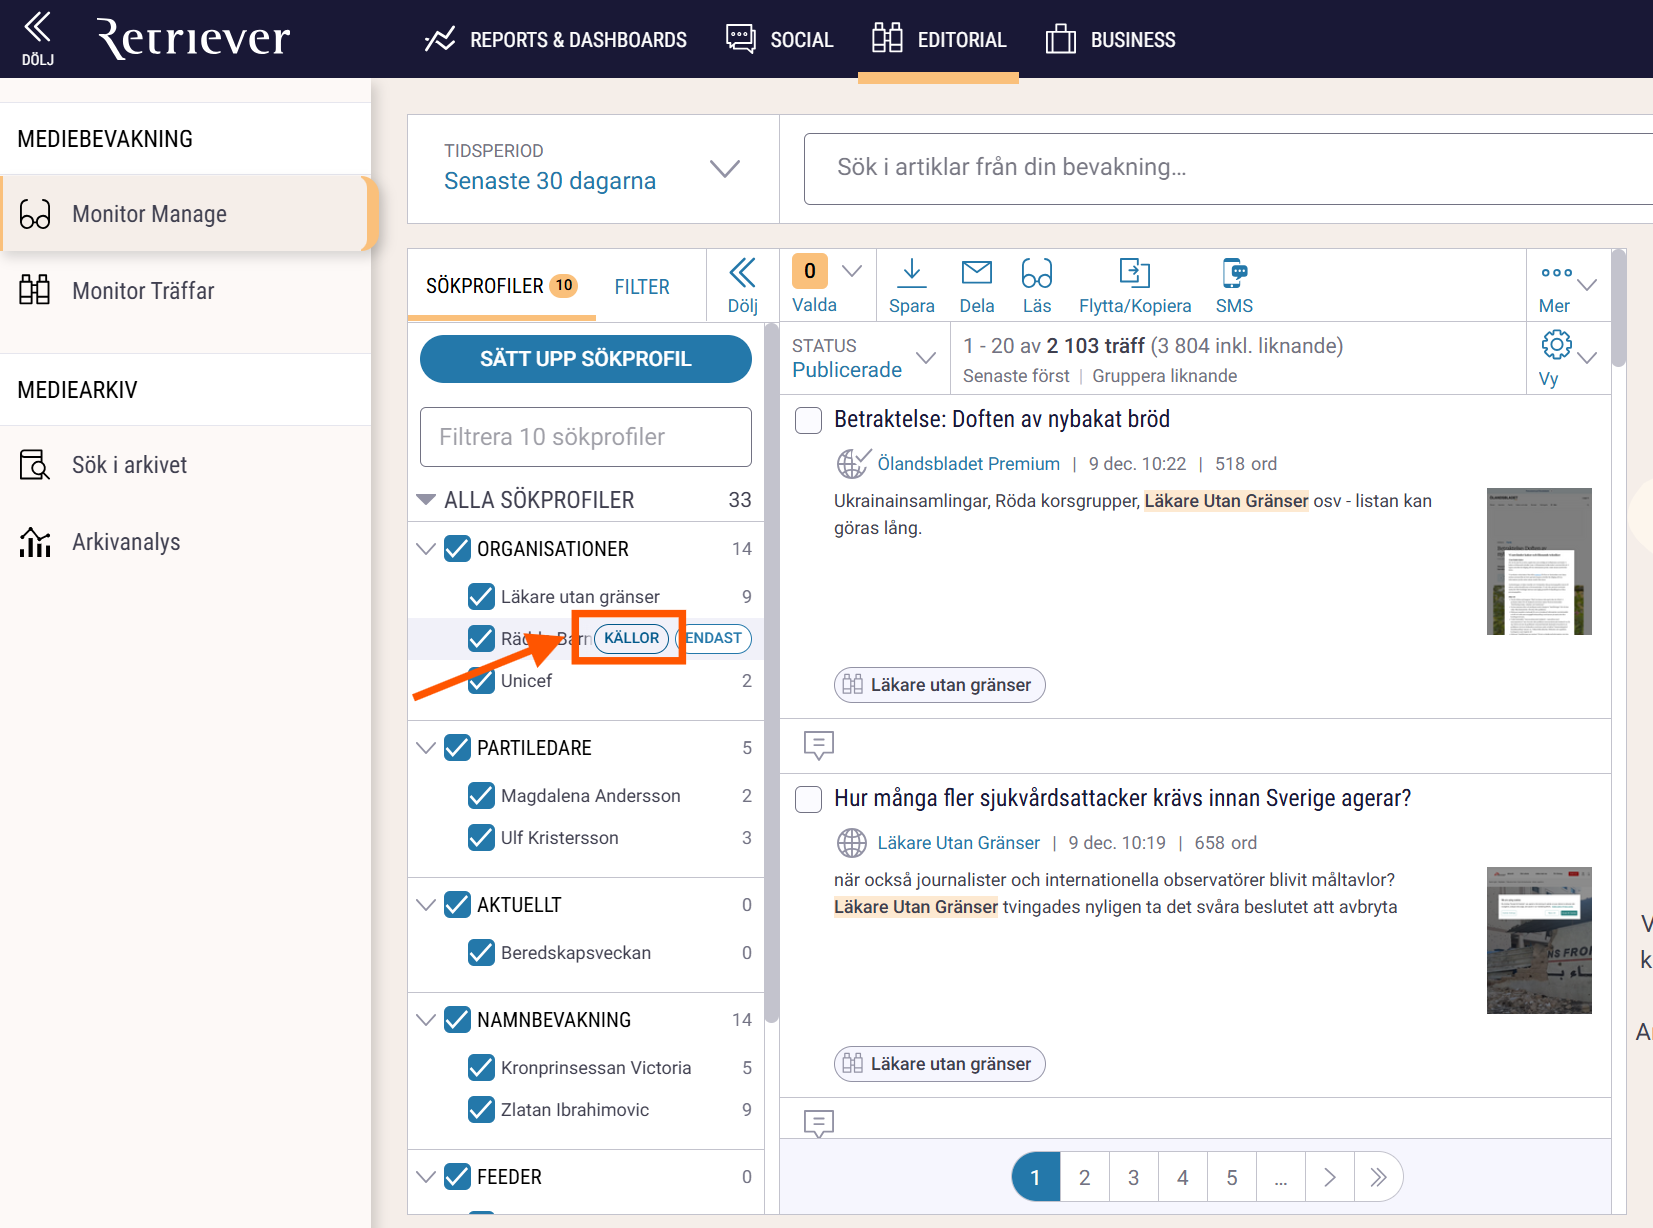Click the Källor pill button
Image resolution: width=1653 pixels, height=1228 pixels.
click(631, 638)
